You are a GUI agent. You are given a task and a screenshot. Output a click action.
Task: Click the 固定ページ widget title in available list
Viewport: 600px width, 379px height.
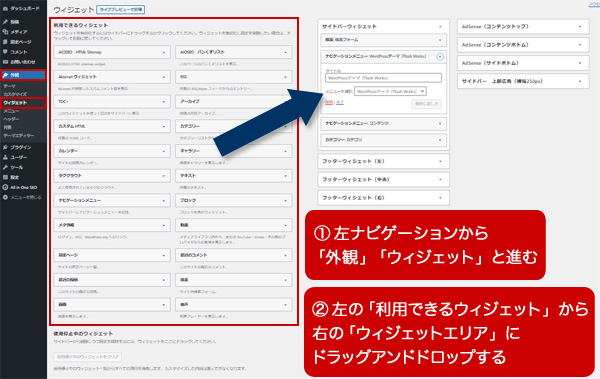click(68, 255)
